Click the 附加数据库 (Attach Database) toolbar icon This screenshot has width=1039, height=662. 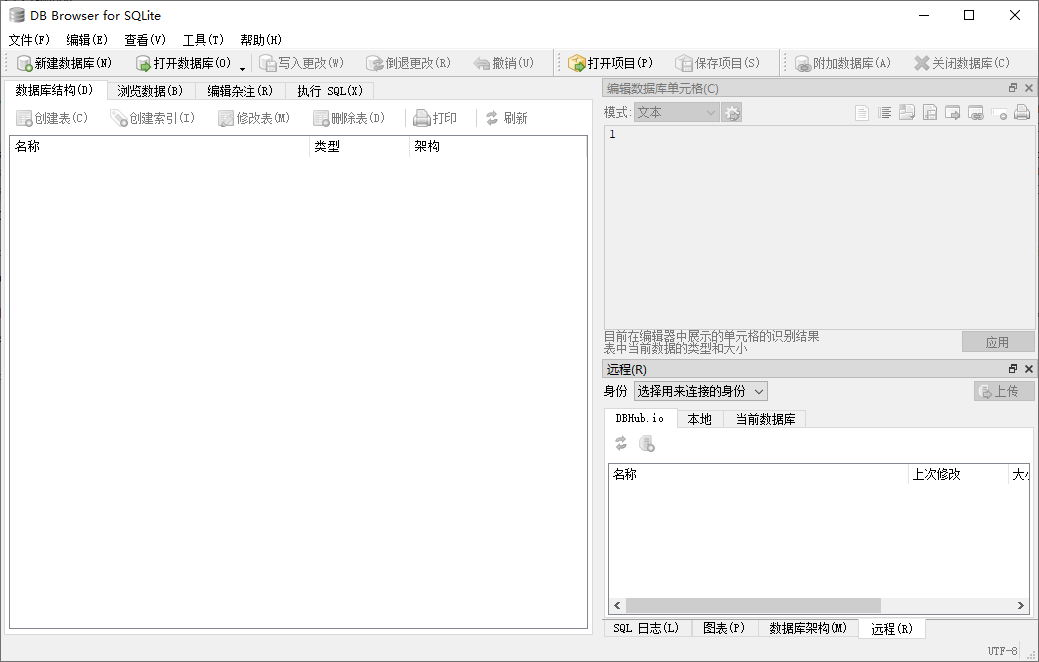tap(803, 63)
